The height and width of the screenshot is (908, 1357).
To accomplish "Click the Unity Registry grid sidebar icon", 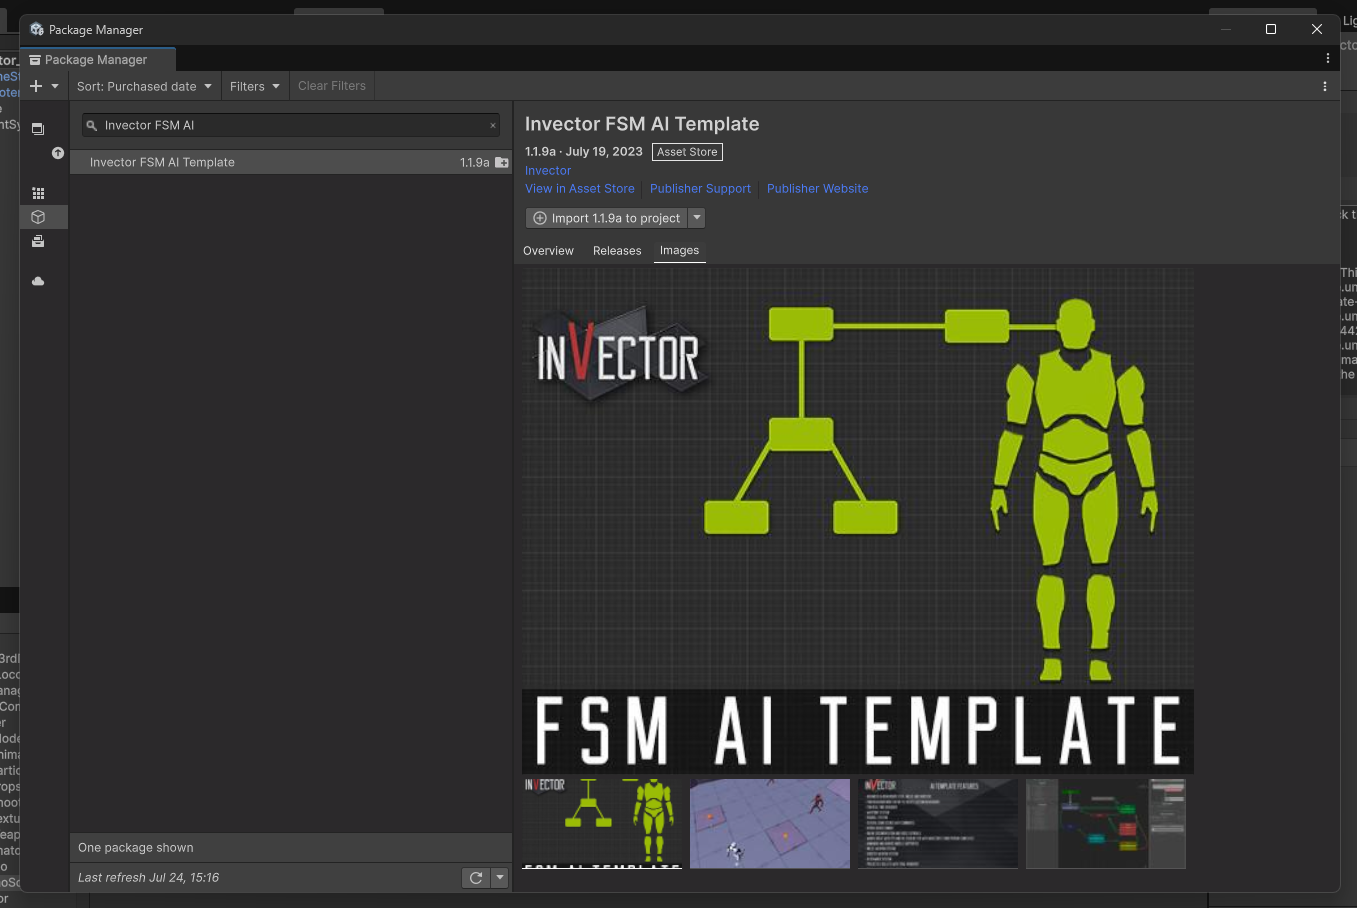I will (38, 193).
